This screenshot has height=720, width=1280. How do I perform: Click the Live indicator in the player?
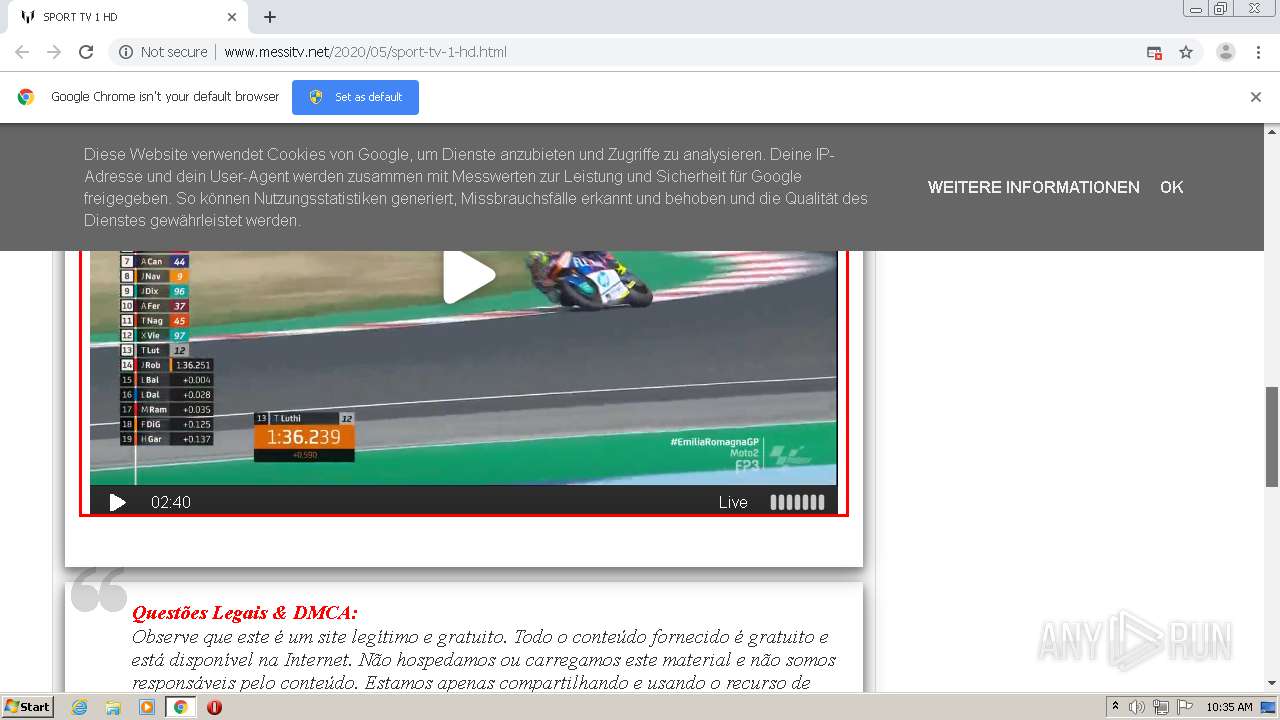pos(733,502)
